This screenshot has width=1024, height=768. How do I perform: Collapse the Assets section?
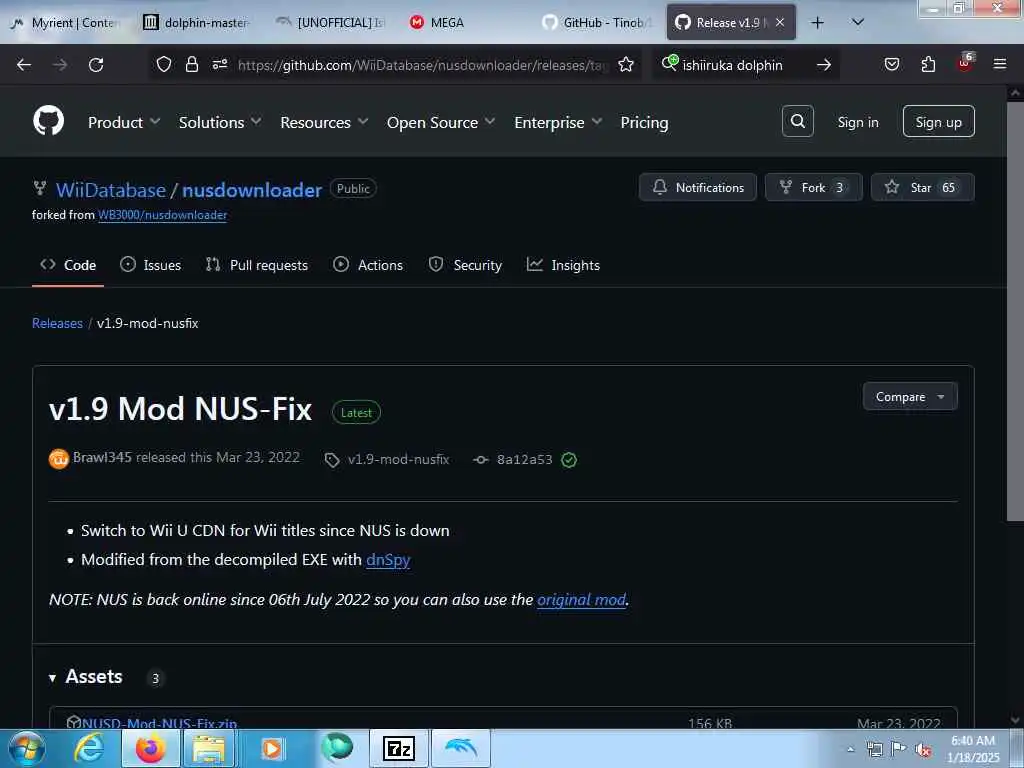[86, 677]
